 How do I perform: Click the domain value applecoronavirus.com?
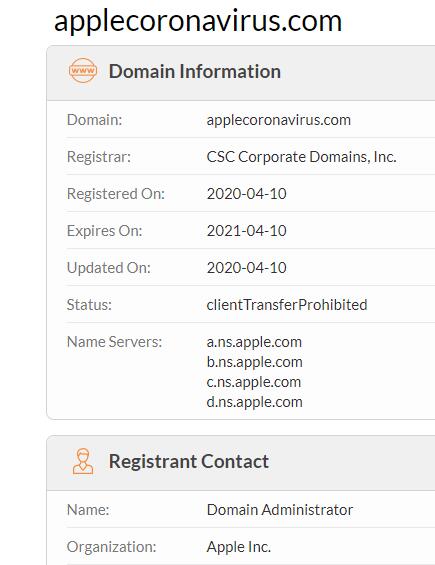[279, 120]
